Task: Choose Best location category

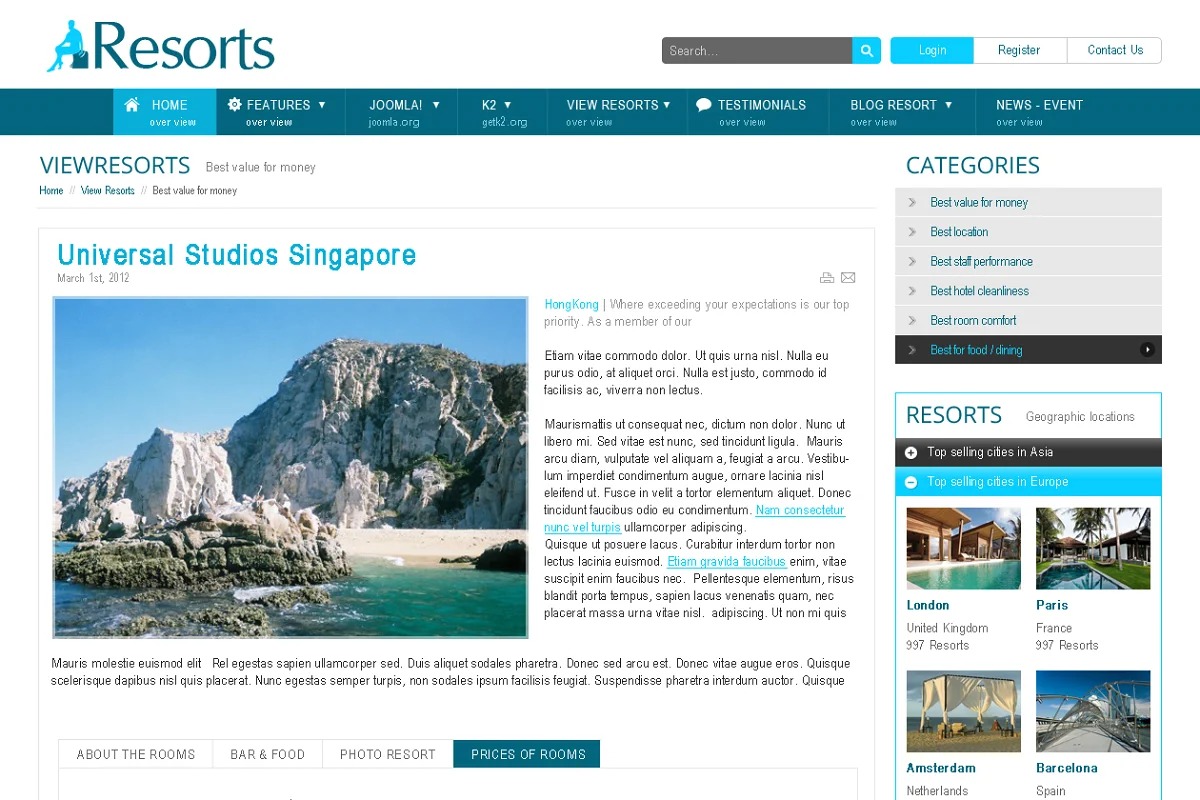Action: point(959,232)
